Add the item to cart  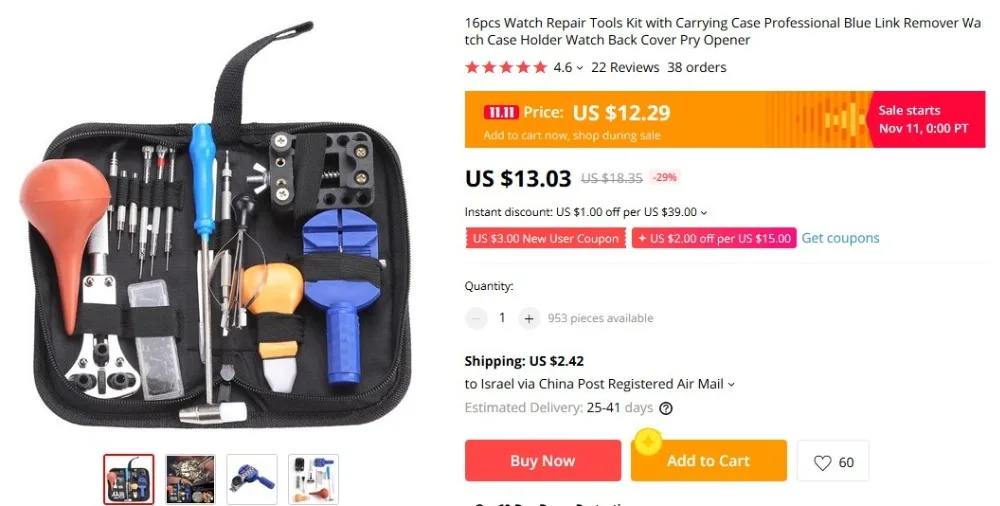click(709, 461)
